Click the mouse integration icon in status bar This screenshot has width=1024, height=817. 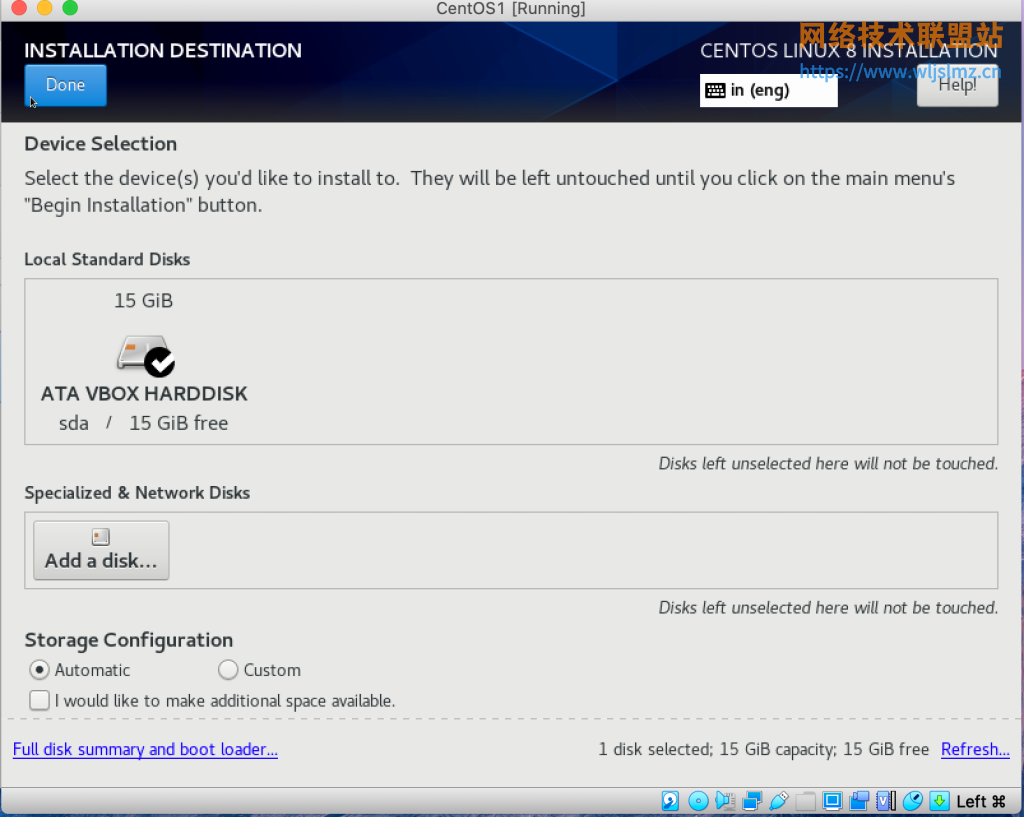[x=913, y=800]
